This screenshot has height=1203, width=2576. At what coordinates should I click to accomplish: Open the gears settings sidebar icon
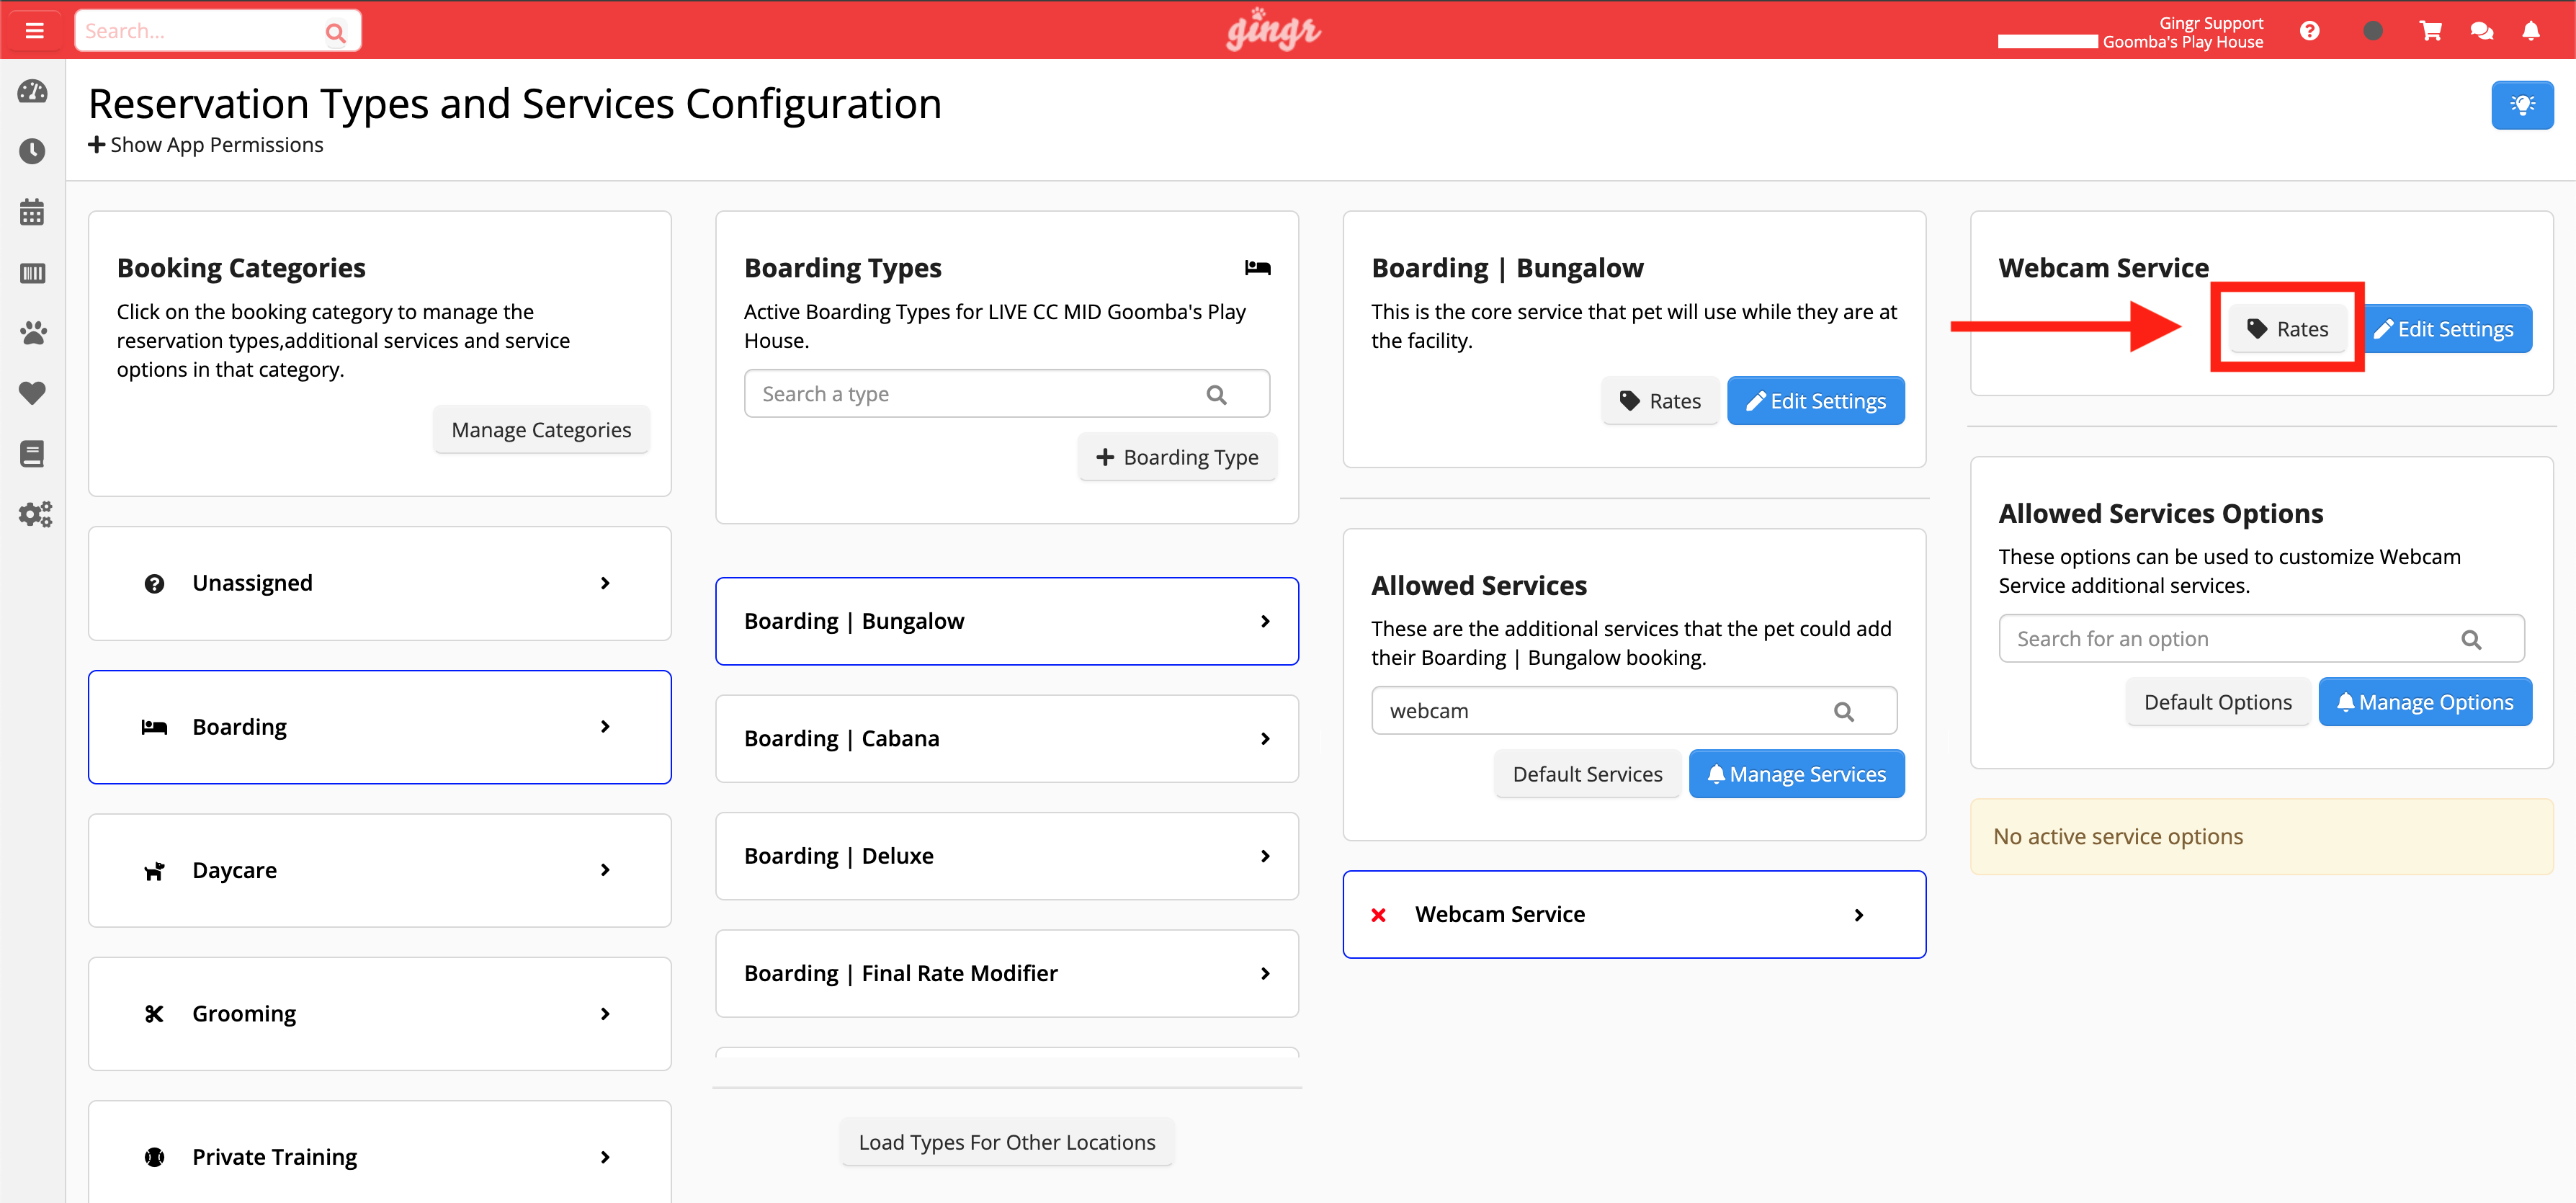[x=34, y=514]
